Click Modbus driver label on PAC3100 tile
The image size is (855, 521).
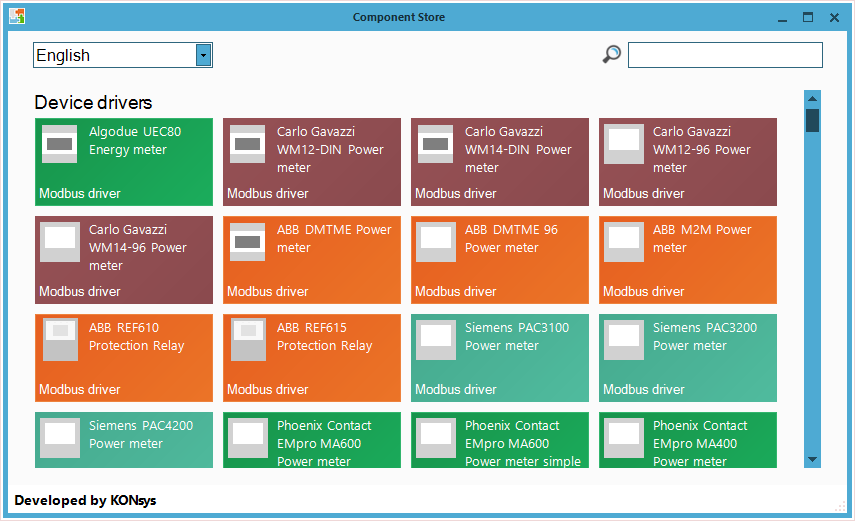[x=456, y=390]
